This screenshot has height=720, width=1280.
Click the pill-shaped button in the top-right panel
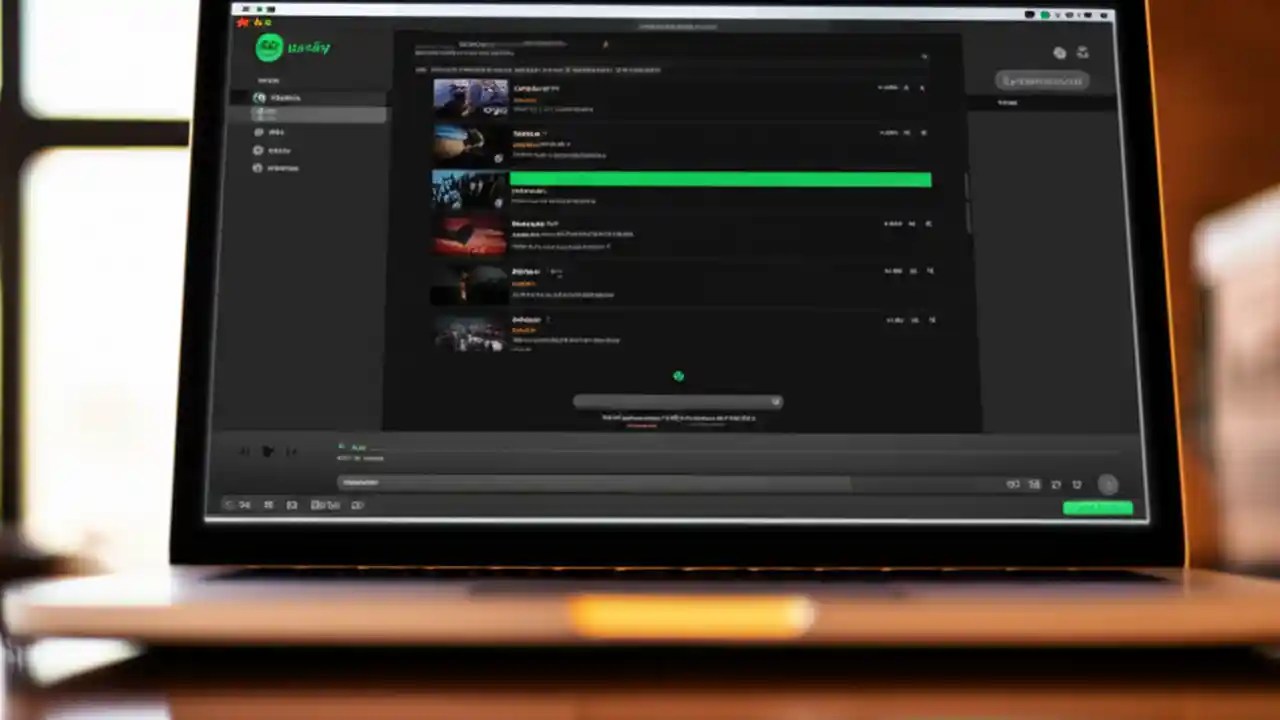pos(1043,81)
